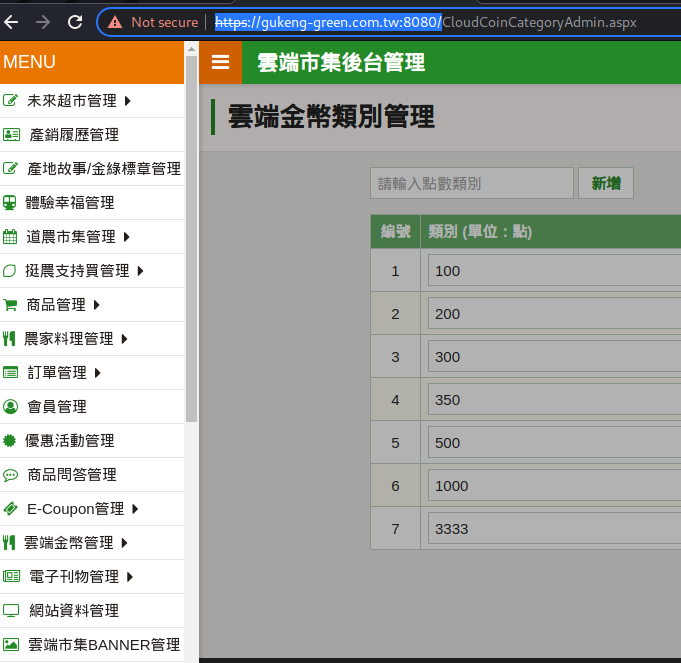Click the sidebar vertical scrollbar thumb
This screenshot has height=663, width=681.
(x=191, y=239)
